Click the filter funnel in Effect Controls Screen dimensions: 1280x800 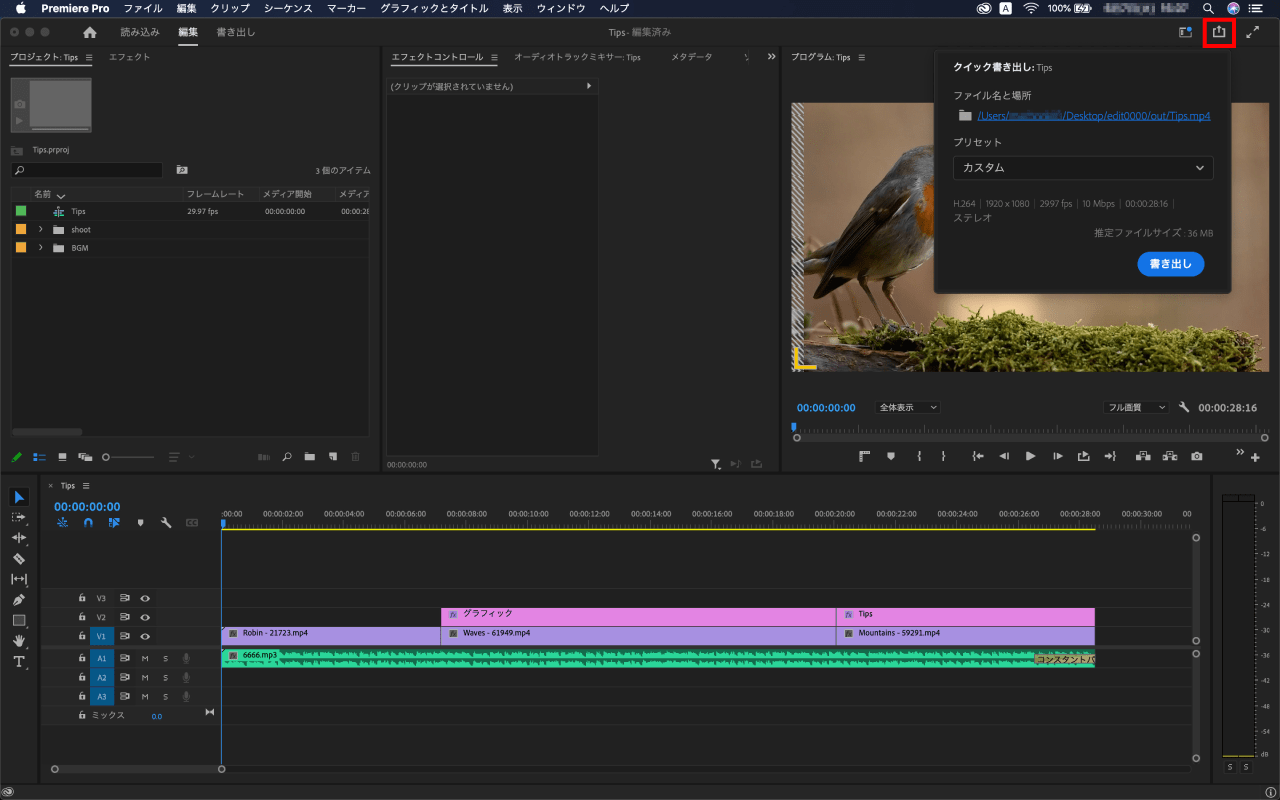[x=716, y=464]
